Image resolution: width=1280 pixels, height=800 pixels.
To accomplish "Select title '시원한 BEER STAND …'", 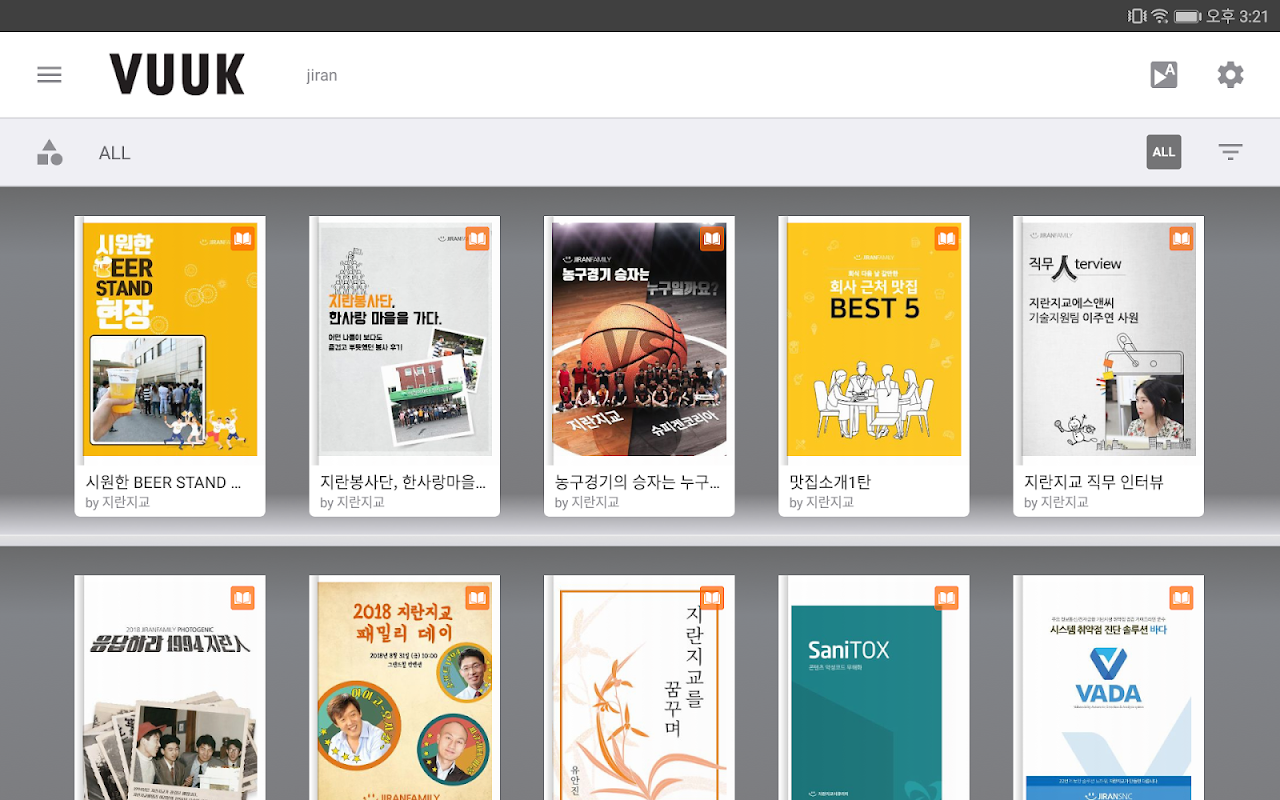I will pyautogui.click(x=163, y=482).
